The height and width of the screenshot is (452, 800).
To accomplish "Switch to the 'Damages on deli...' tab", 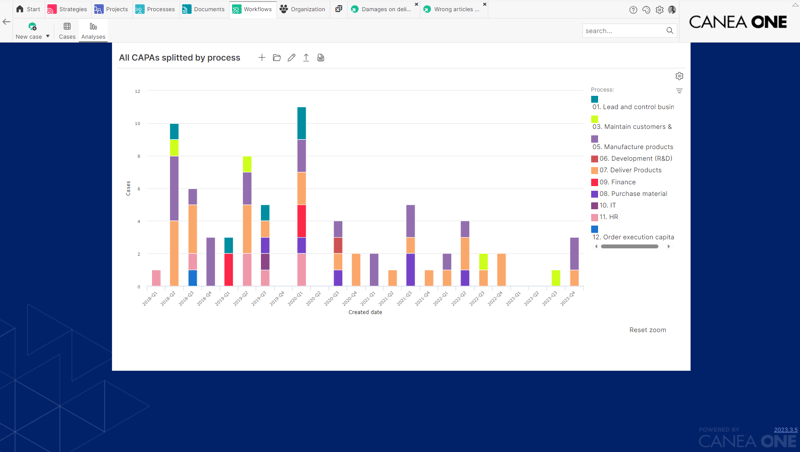I will coord(382,9).
